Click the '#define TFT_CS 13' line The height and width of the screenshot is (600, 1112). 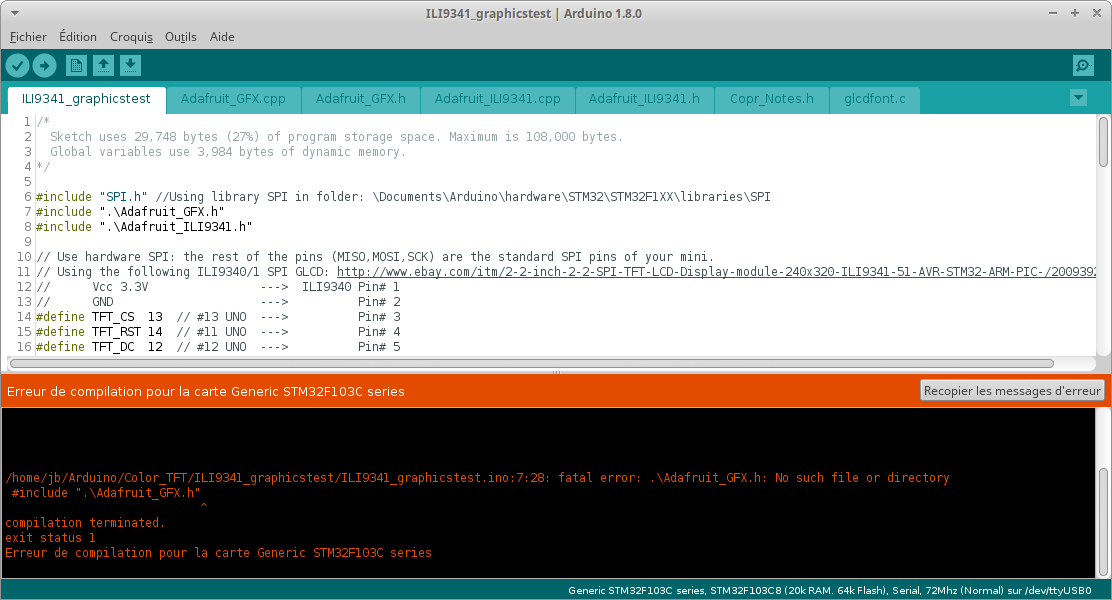pyautogui.click(x=218, y=316)
